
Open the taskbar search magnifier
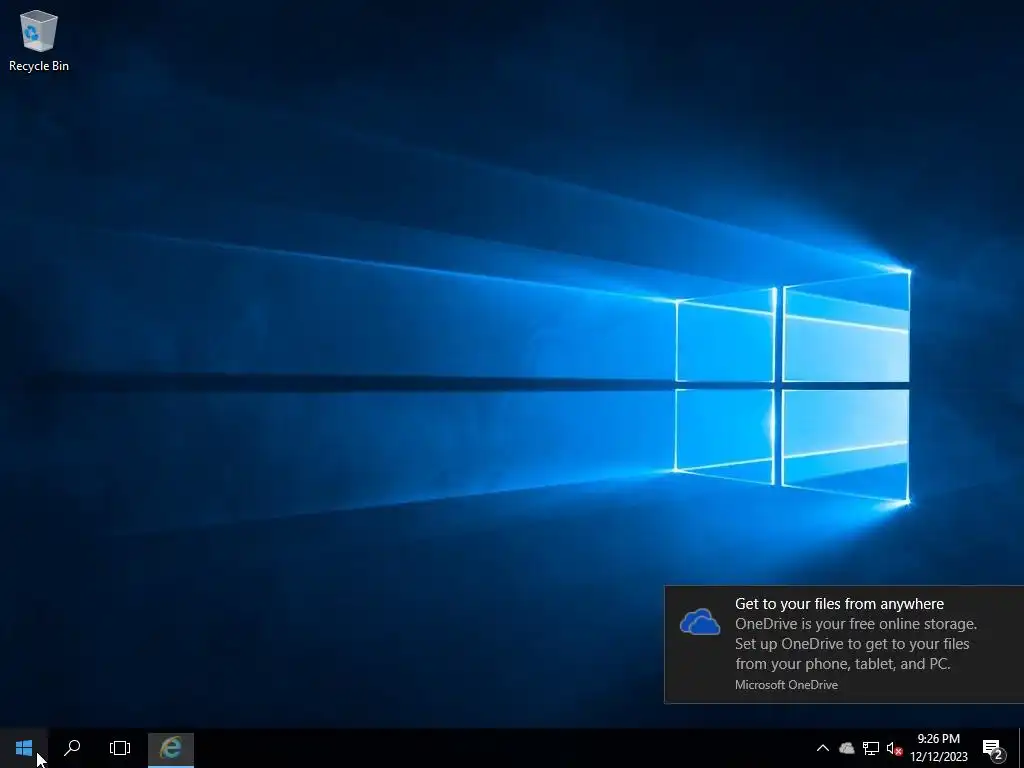(72, 748)
